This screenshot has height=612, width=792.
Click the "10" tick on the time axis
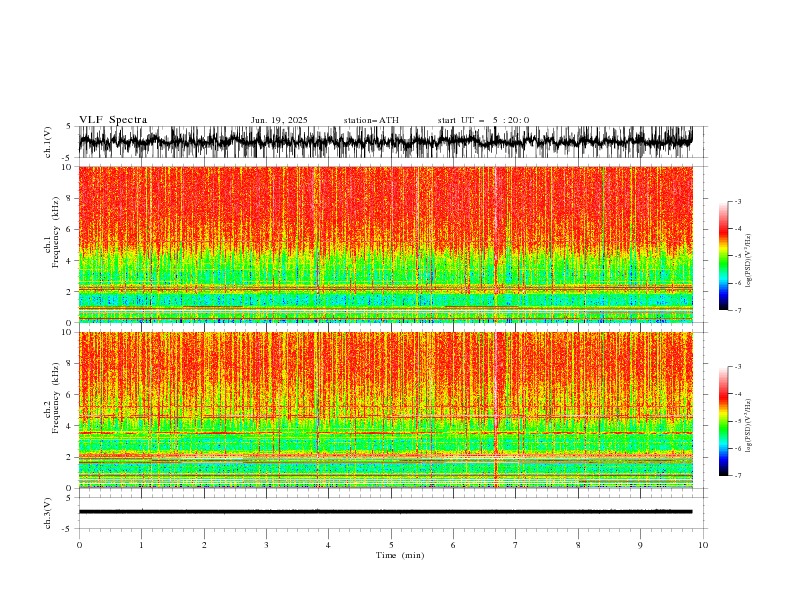(x=703, y=545)
